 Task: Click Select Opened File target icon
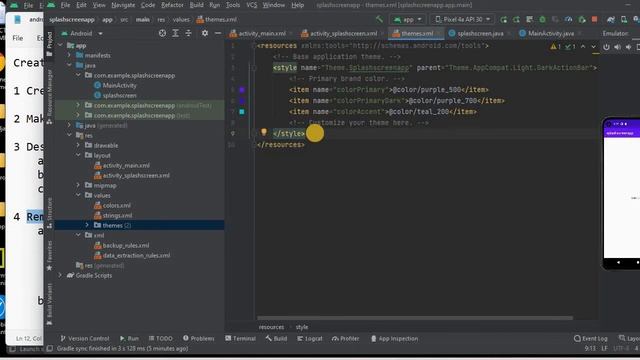162,33
